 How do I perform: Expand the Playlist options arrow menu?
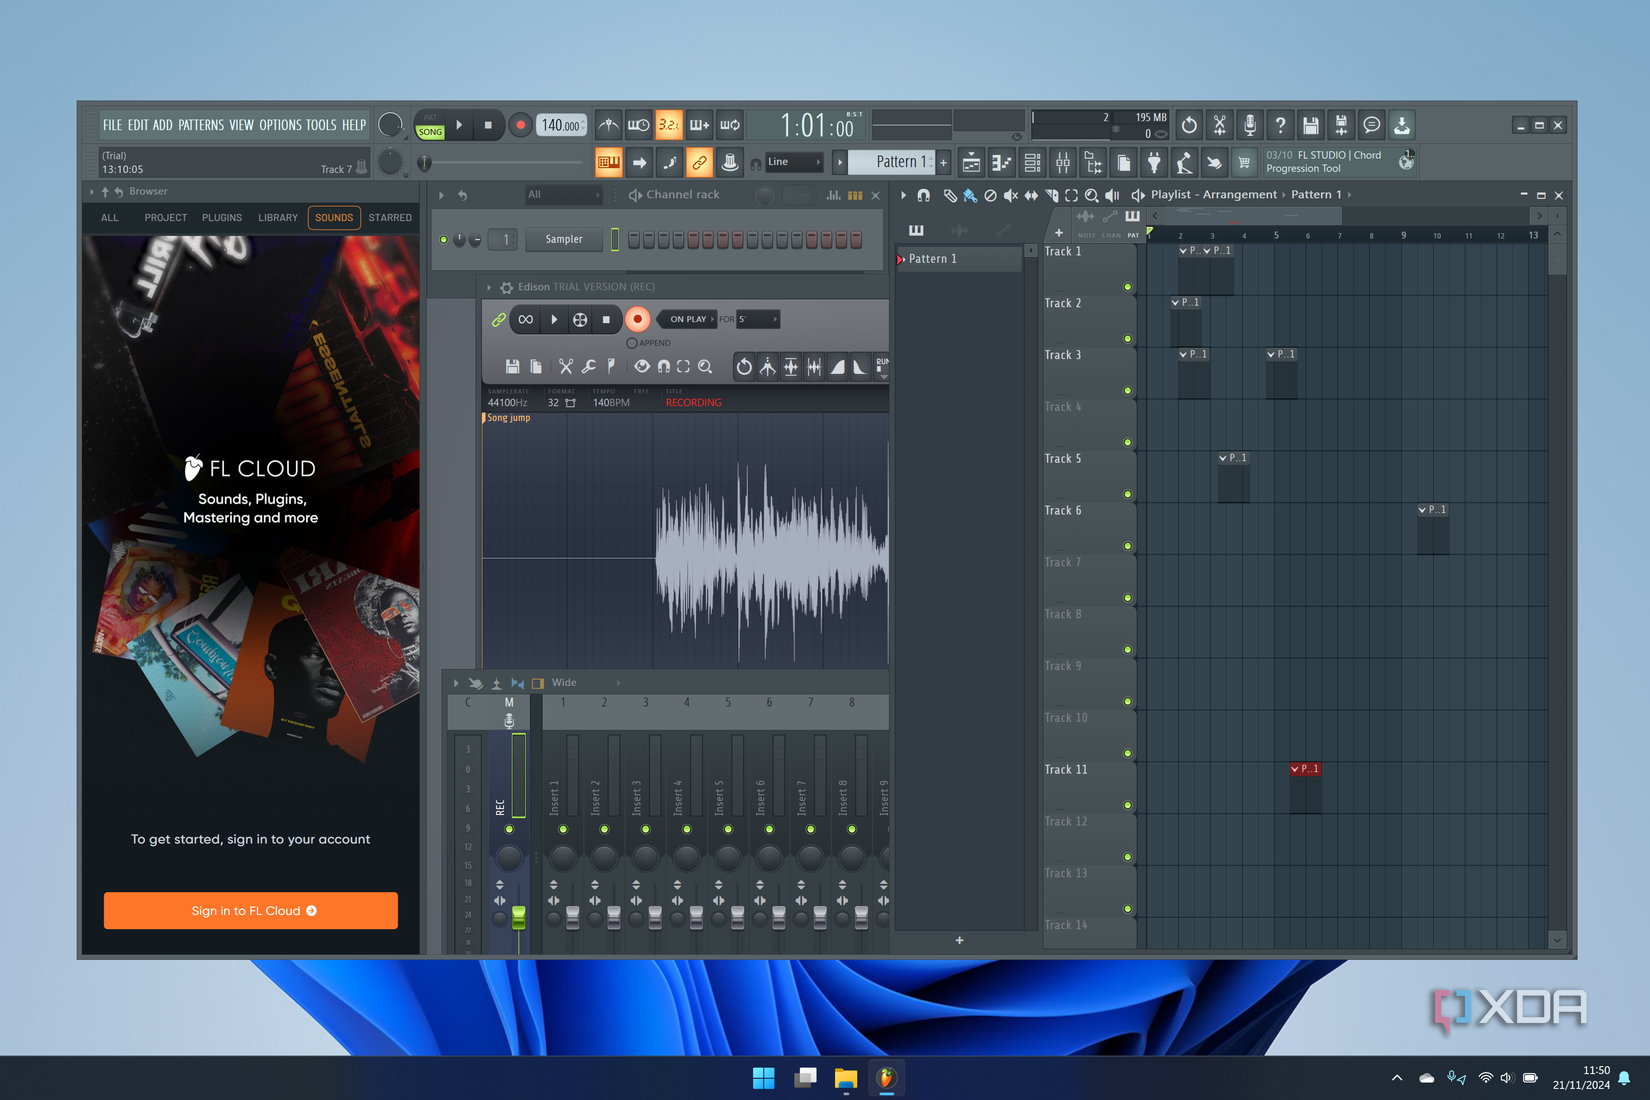903,195
